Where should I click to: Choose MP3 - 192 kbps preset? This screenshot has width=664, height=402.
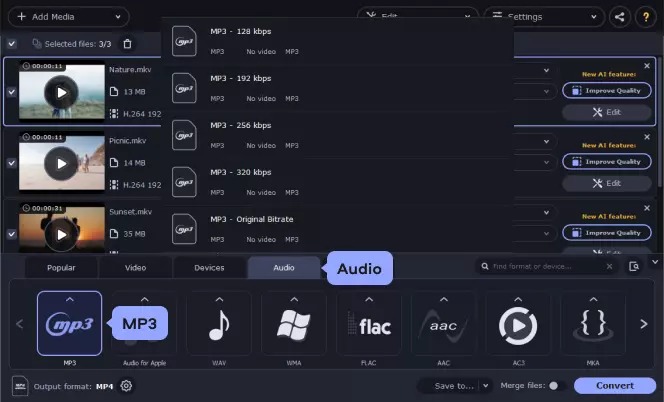[x=338, y=88]
